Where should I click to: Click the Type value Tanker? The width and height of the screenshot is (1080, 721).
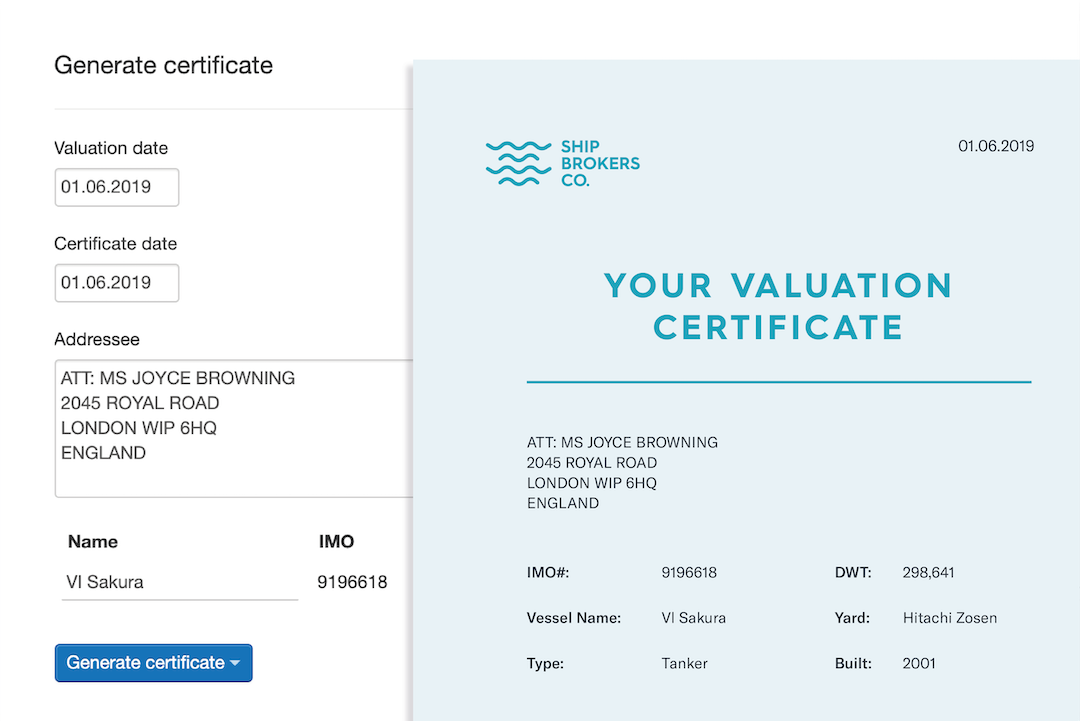pos(685,664)
